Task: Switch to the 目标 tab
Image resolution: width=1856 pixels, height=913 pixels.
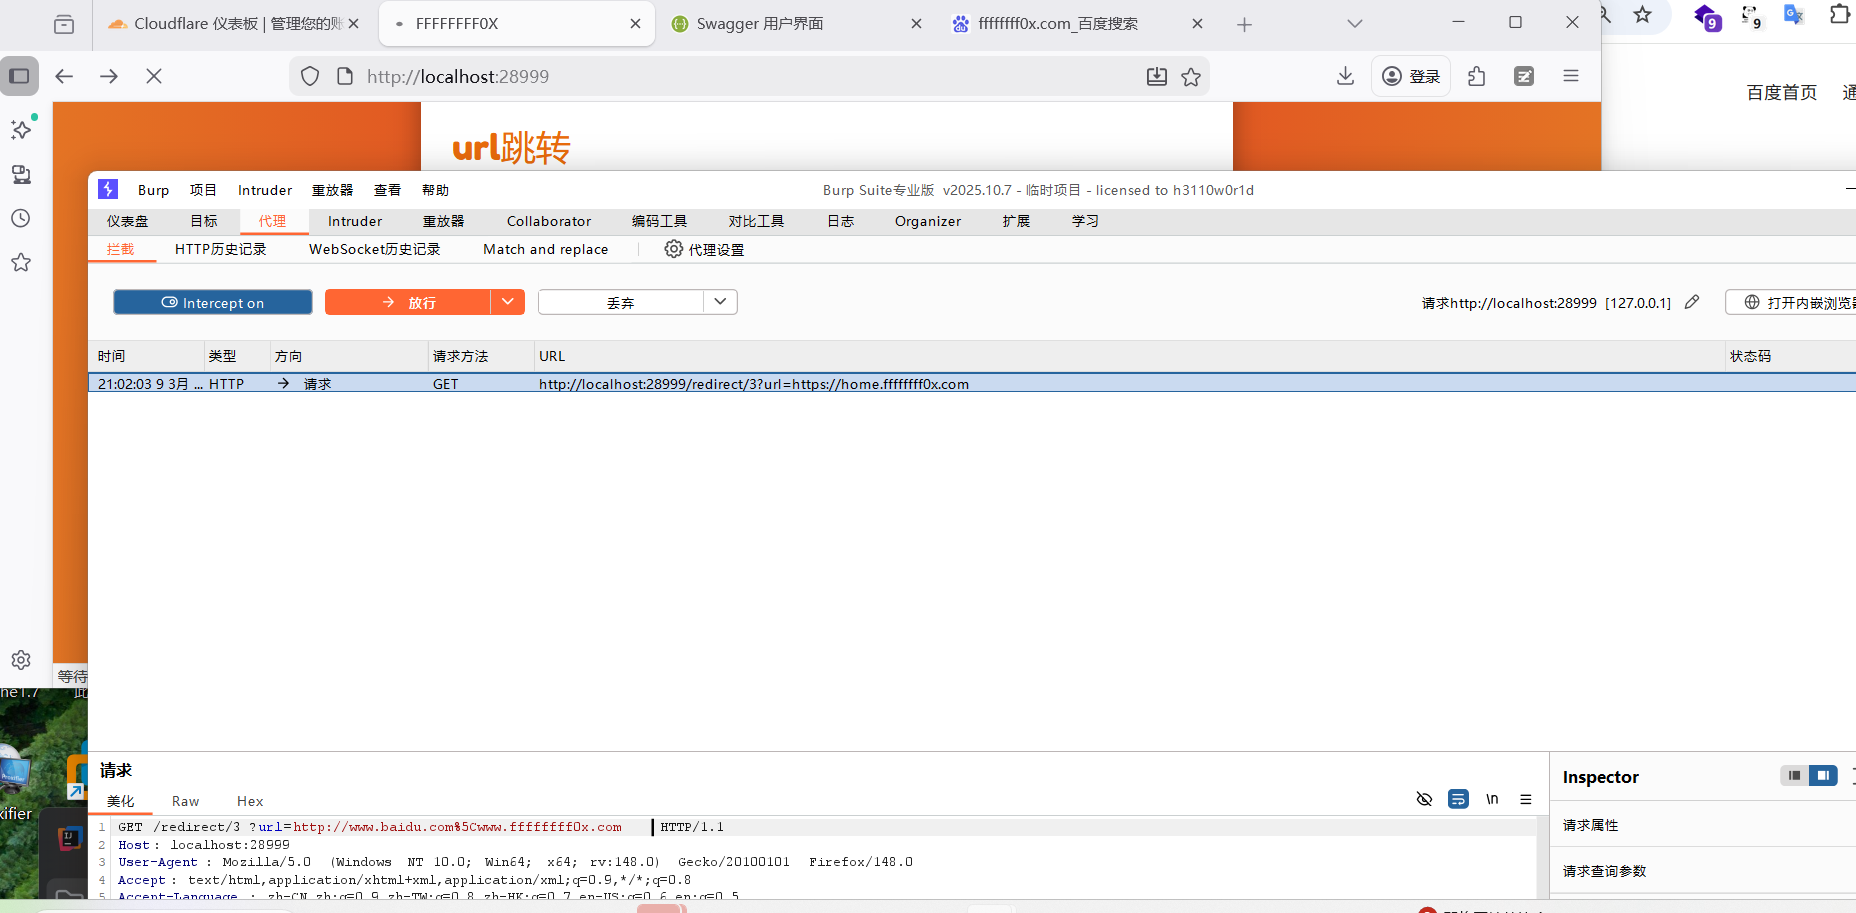Action: [x=204, y=221]
